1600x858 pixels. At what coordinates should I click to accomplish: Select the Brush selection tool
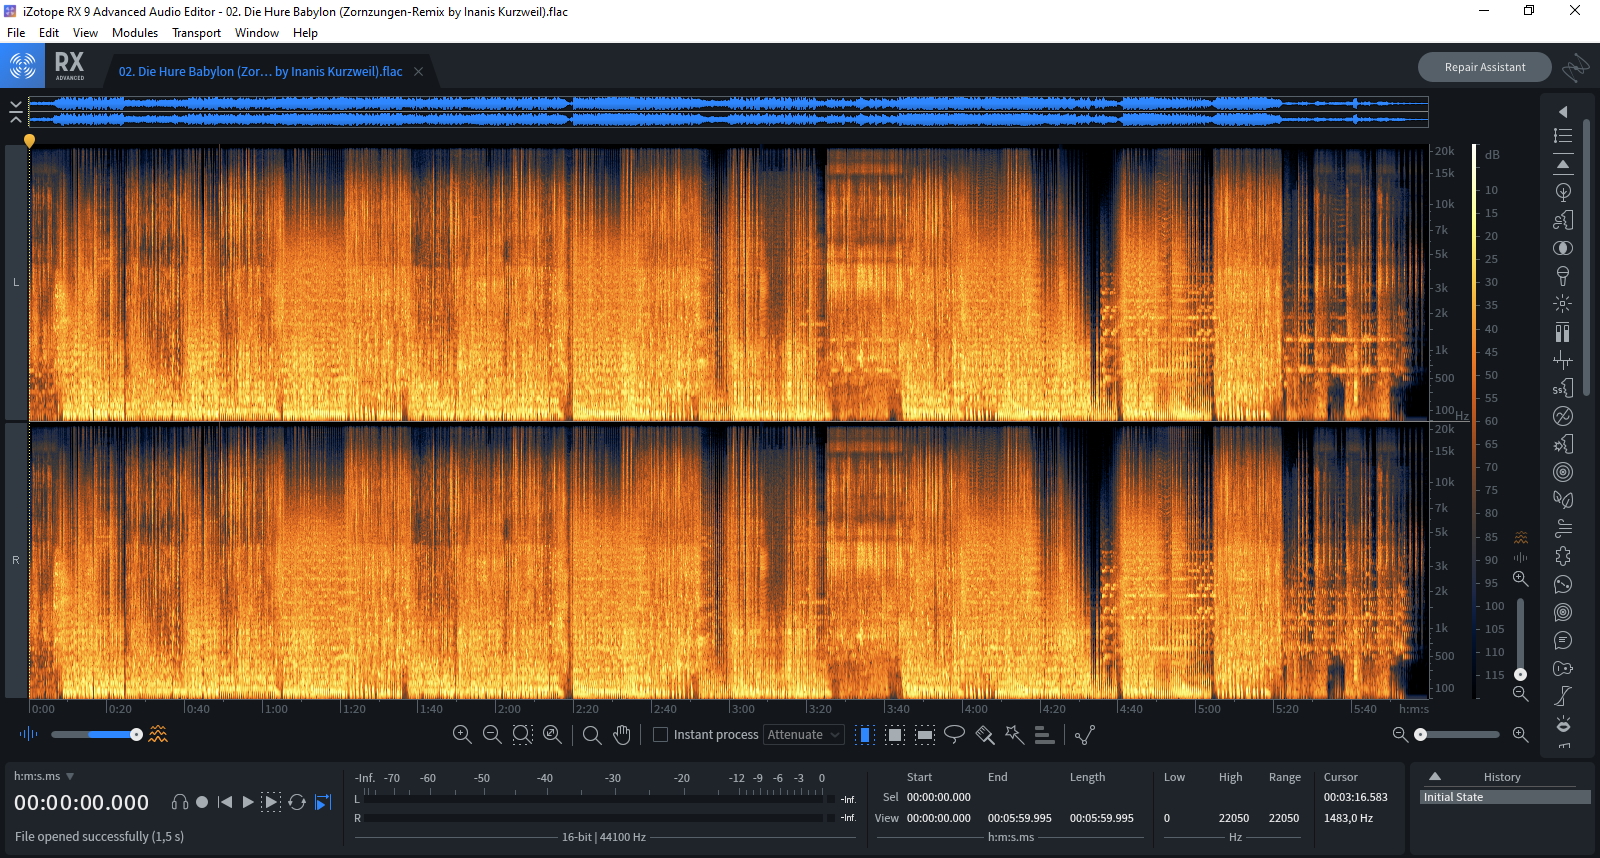[984, 735]
